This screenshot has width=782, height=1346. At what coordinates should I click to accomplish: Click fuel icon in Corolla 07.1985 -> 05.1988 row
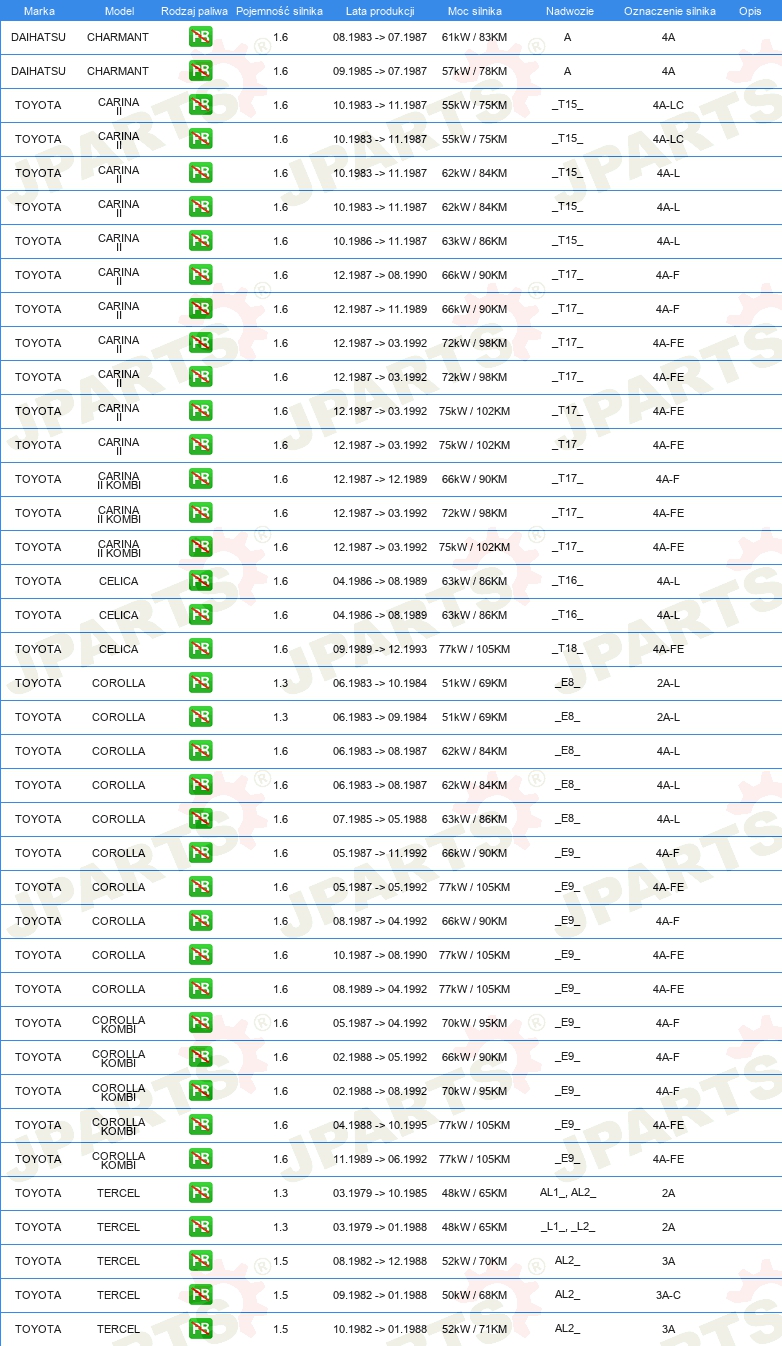click(200, 819)
